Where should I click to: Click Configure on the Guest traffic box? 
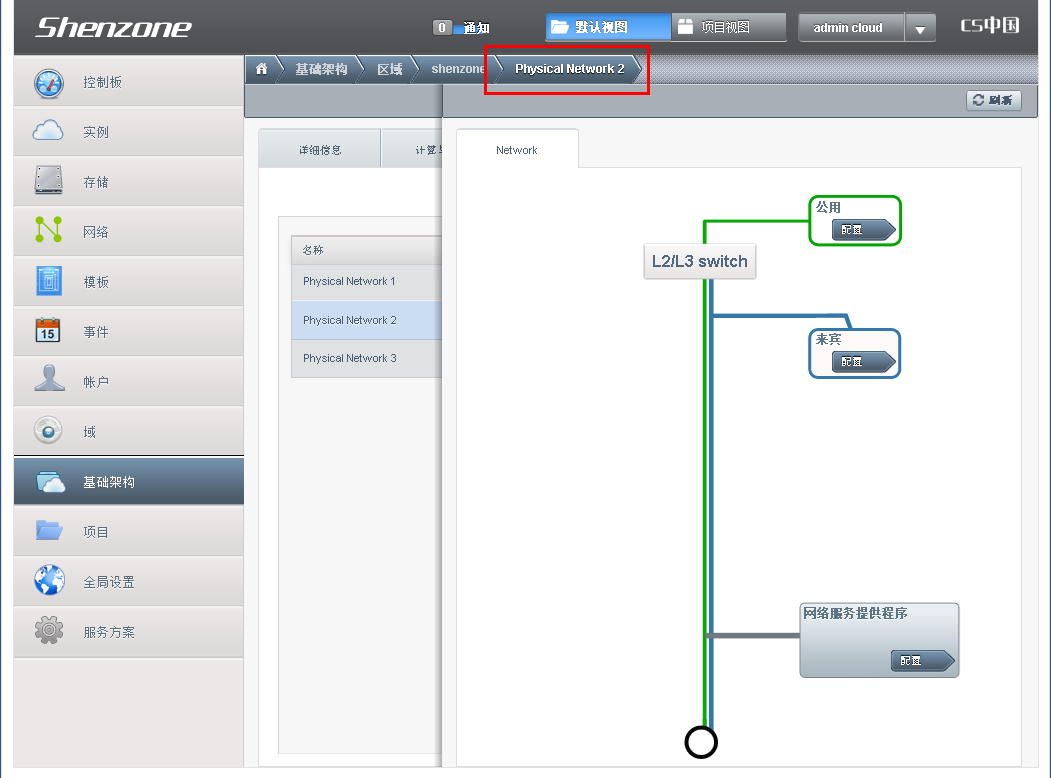point(862,362)
